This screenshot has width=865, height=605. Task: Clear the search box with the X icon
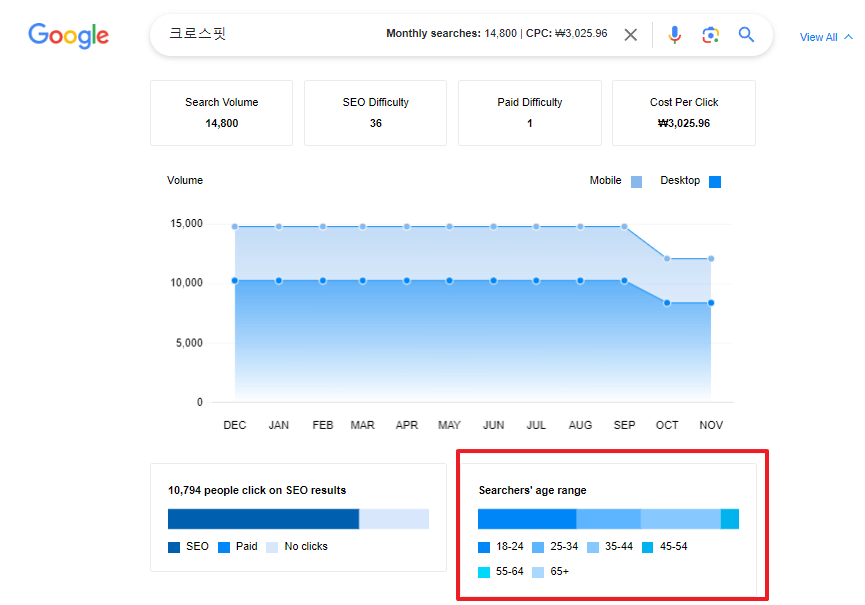631,35
